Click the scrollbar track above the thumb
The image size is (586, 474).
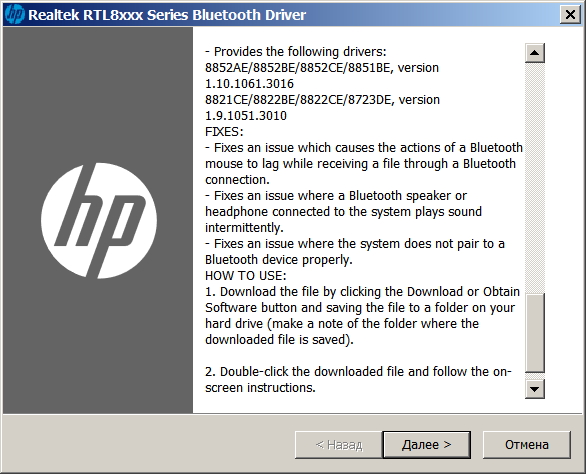(x=534, y=178)
